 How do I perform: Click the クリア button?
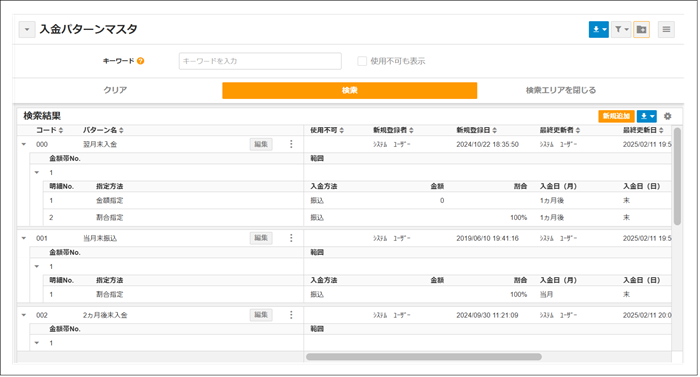coord(115,90)
